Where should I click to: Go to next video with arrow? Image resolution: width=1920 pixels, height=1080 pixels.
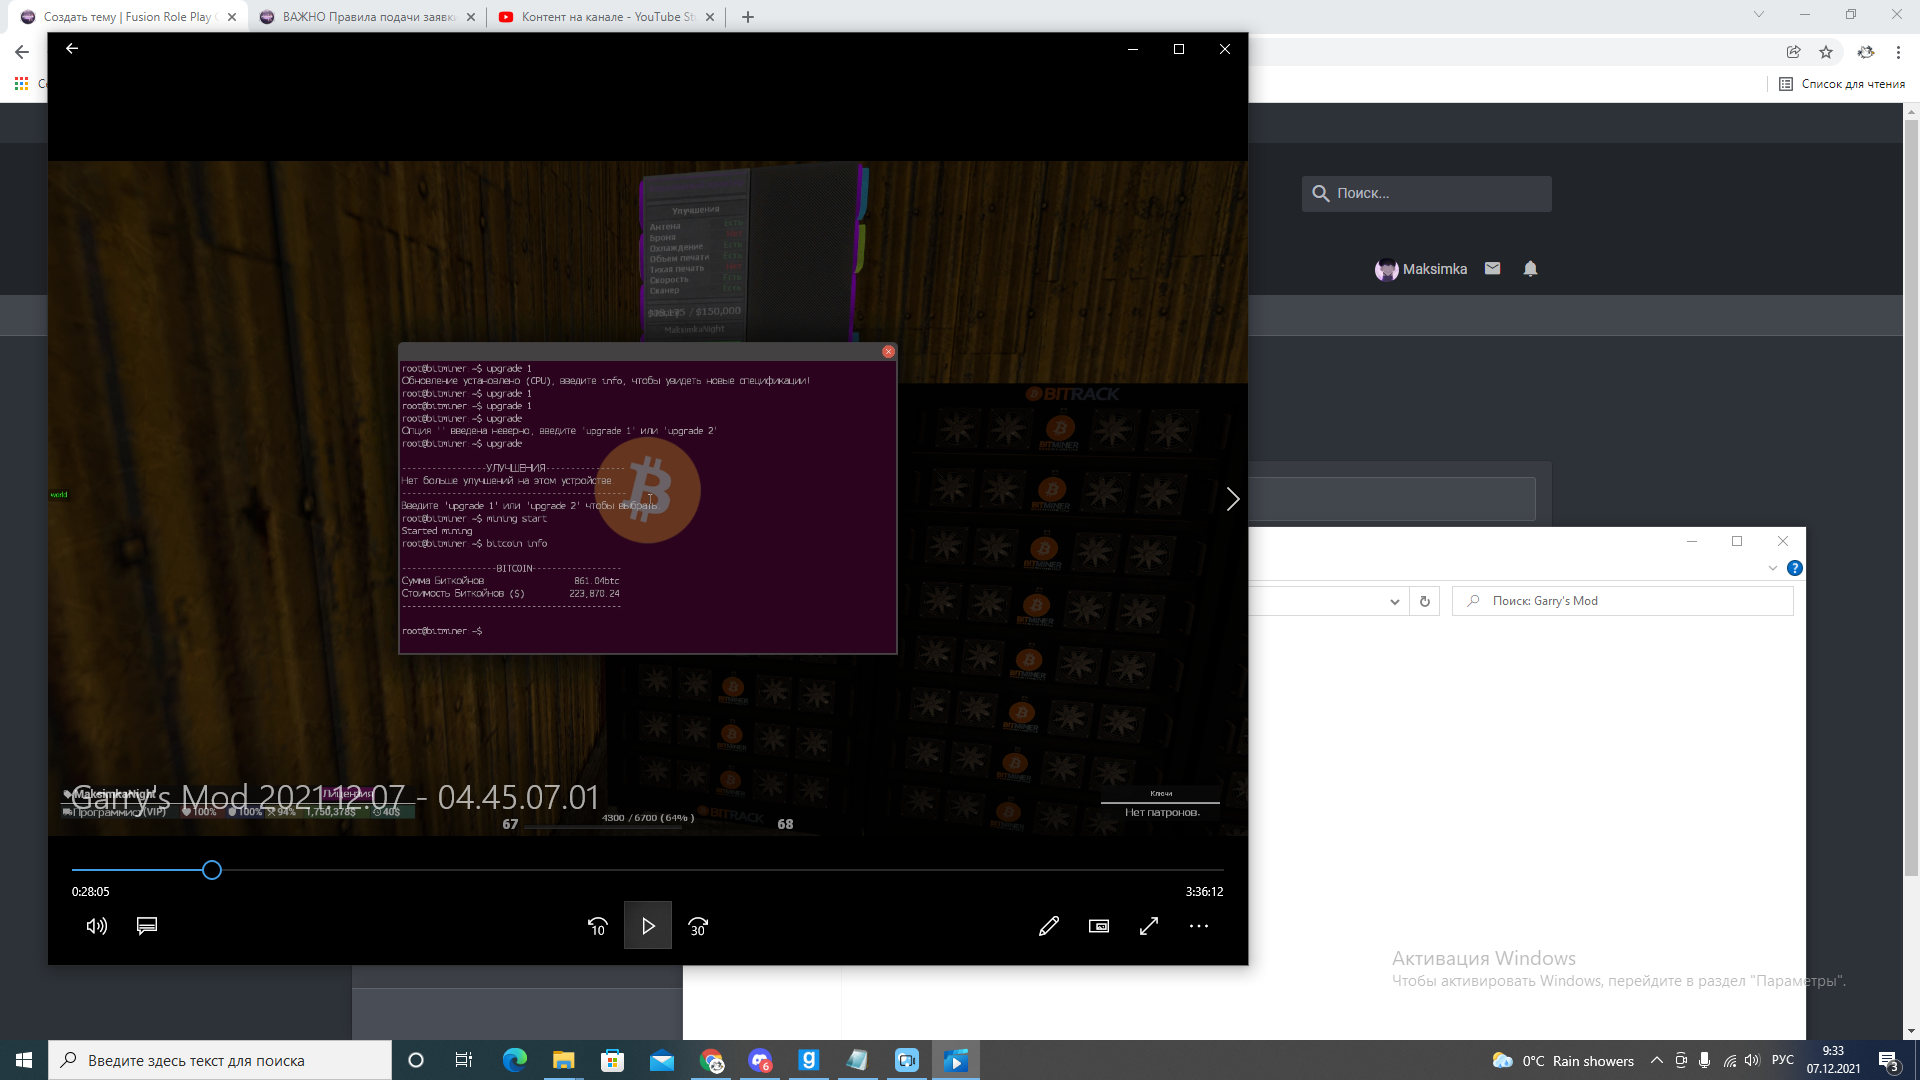click(1232, 499)
